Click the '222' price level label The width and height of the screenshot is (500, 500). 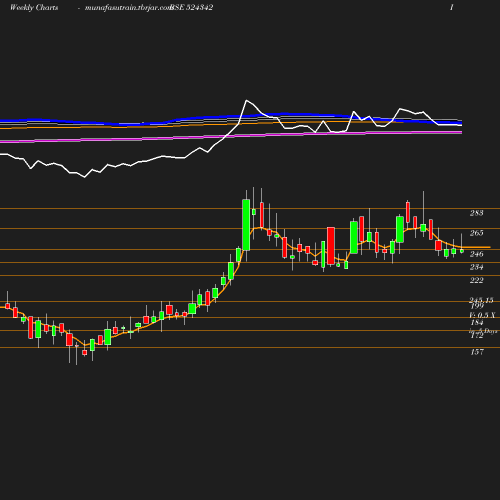(x=477, y=280)
